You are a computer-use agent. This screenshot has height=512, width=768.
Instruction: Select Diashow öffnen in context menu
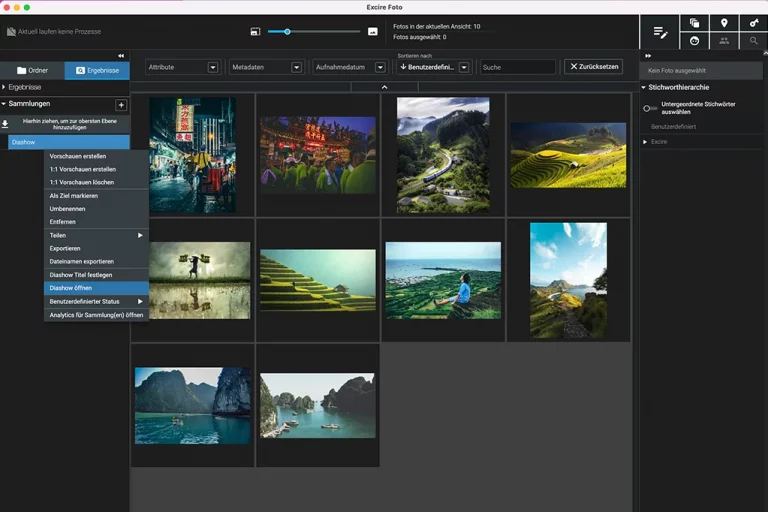click(71, 288)
